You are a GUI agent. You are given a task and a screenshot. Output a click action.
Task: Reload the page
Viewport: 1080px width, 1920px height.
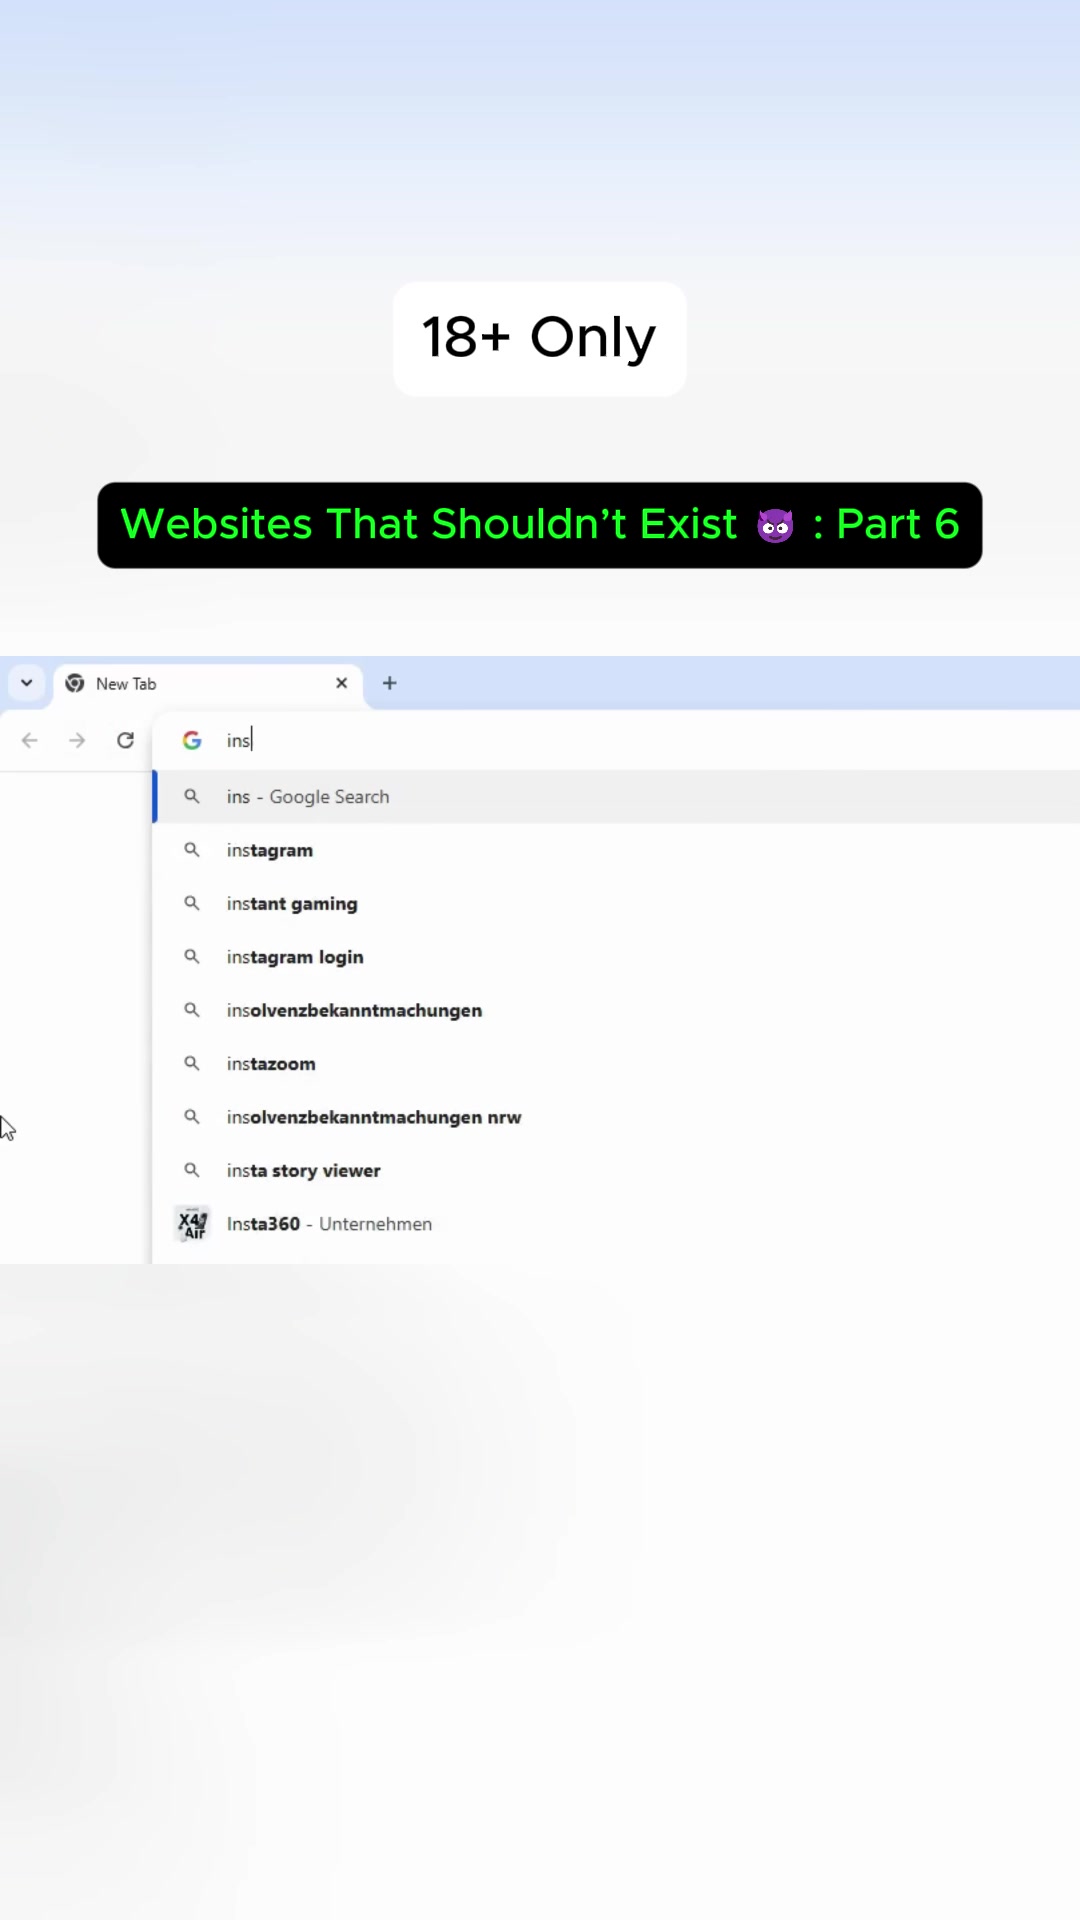coord(125,740)
